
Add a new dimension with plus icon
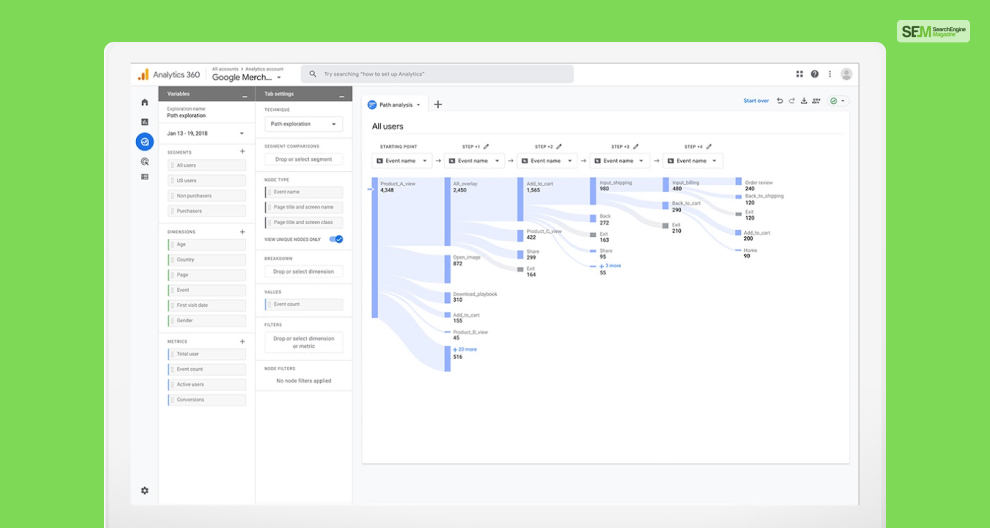[242, 232]
